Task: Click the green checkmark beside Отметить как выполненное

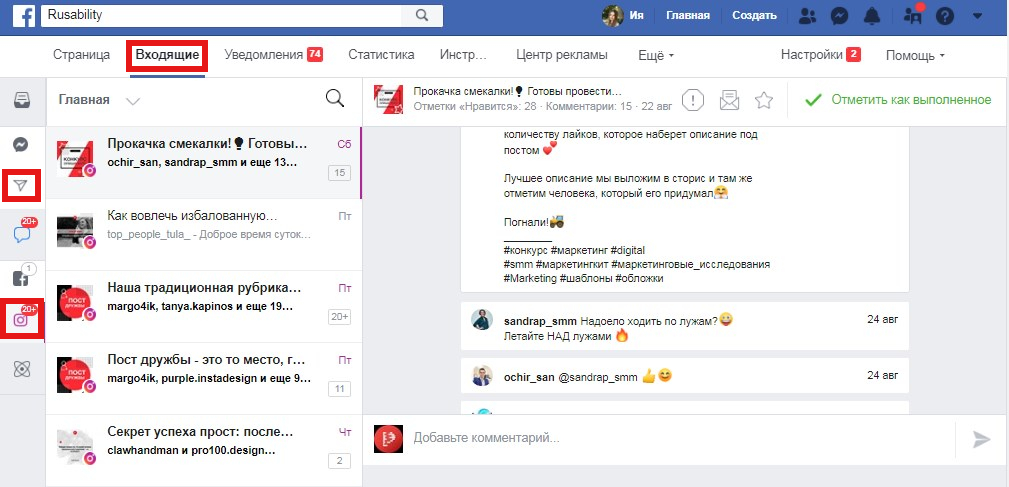Action: click(814, 100)
